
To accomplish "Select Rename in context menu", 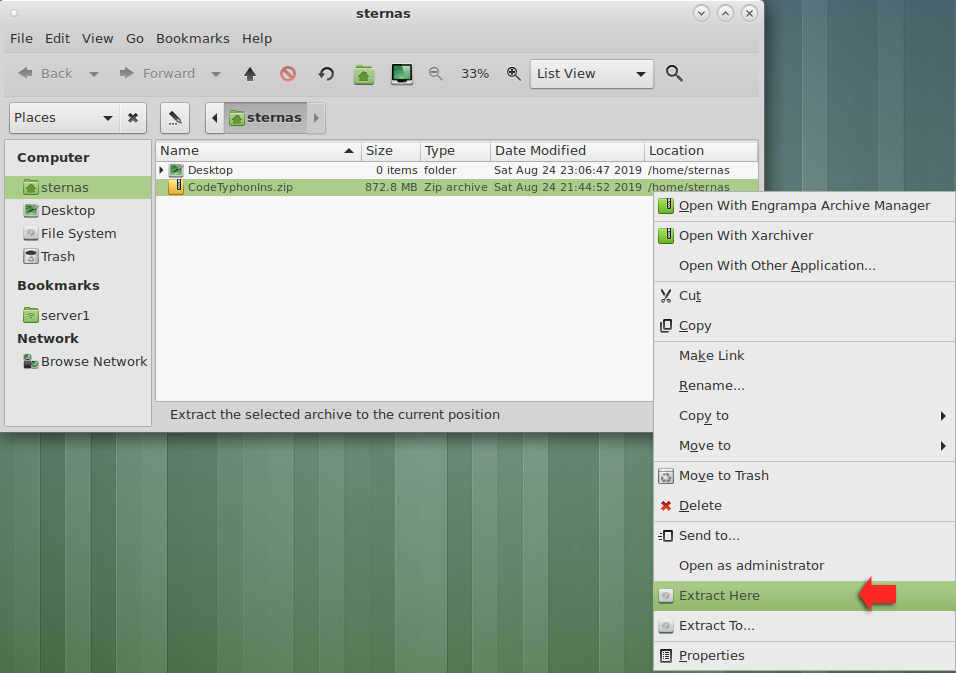I will 804,385.
